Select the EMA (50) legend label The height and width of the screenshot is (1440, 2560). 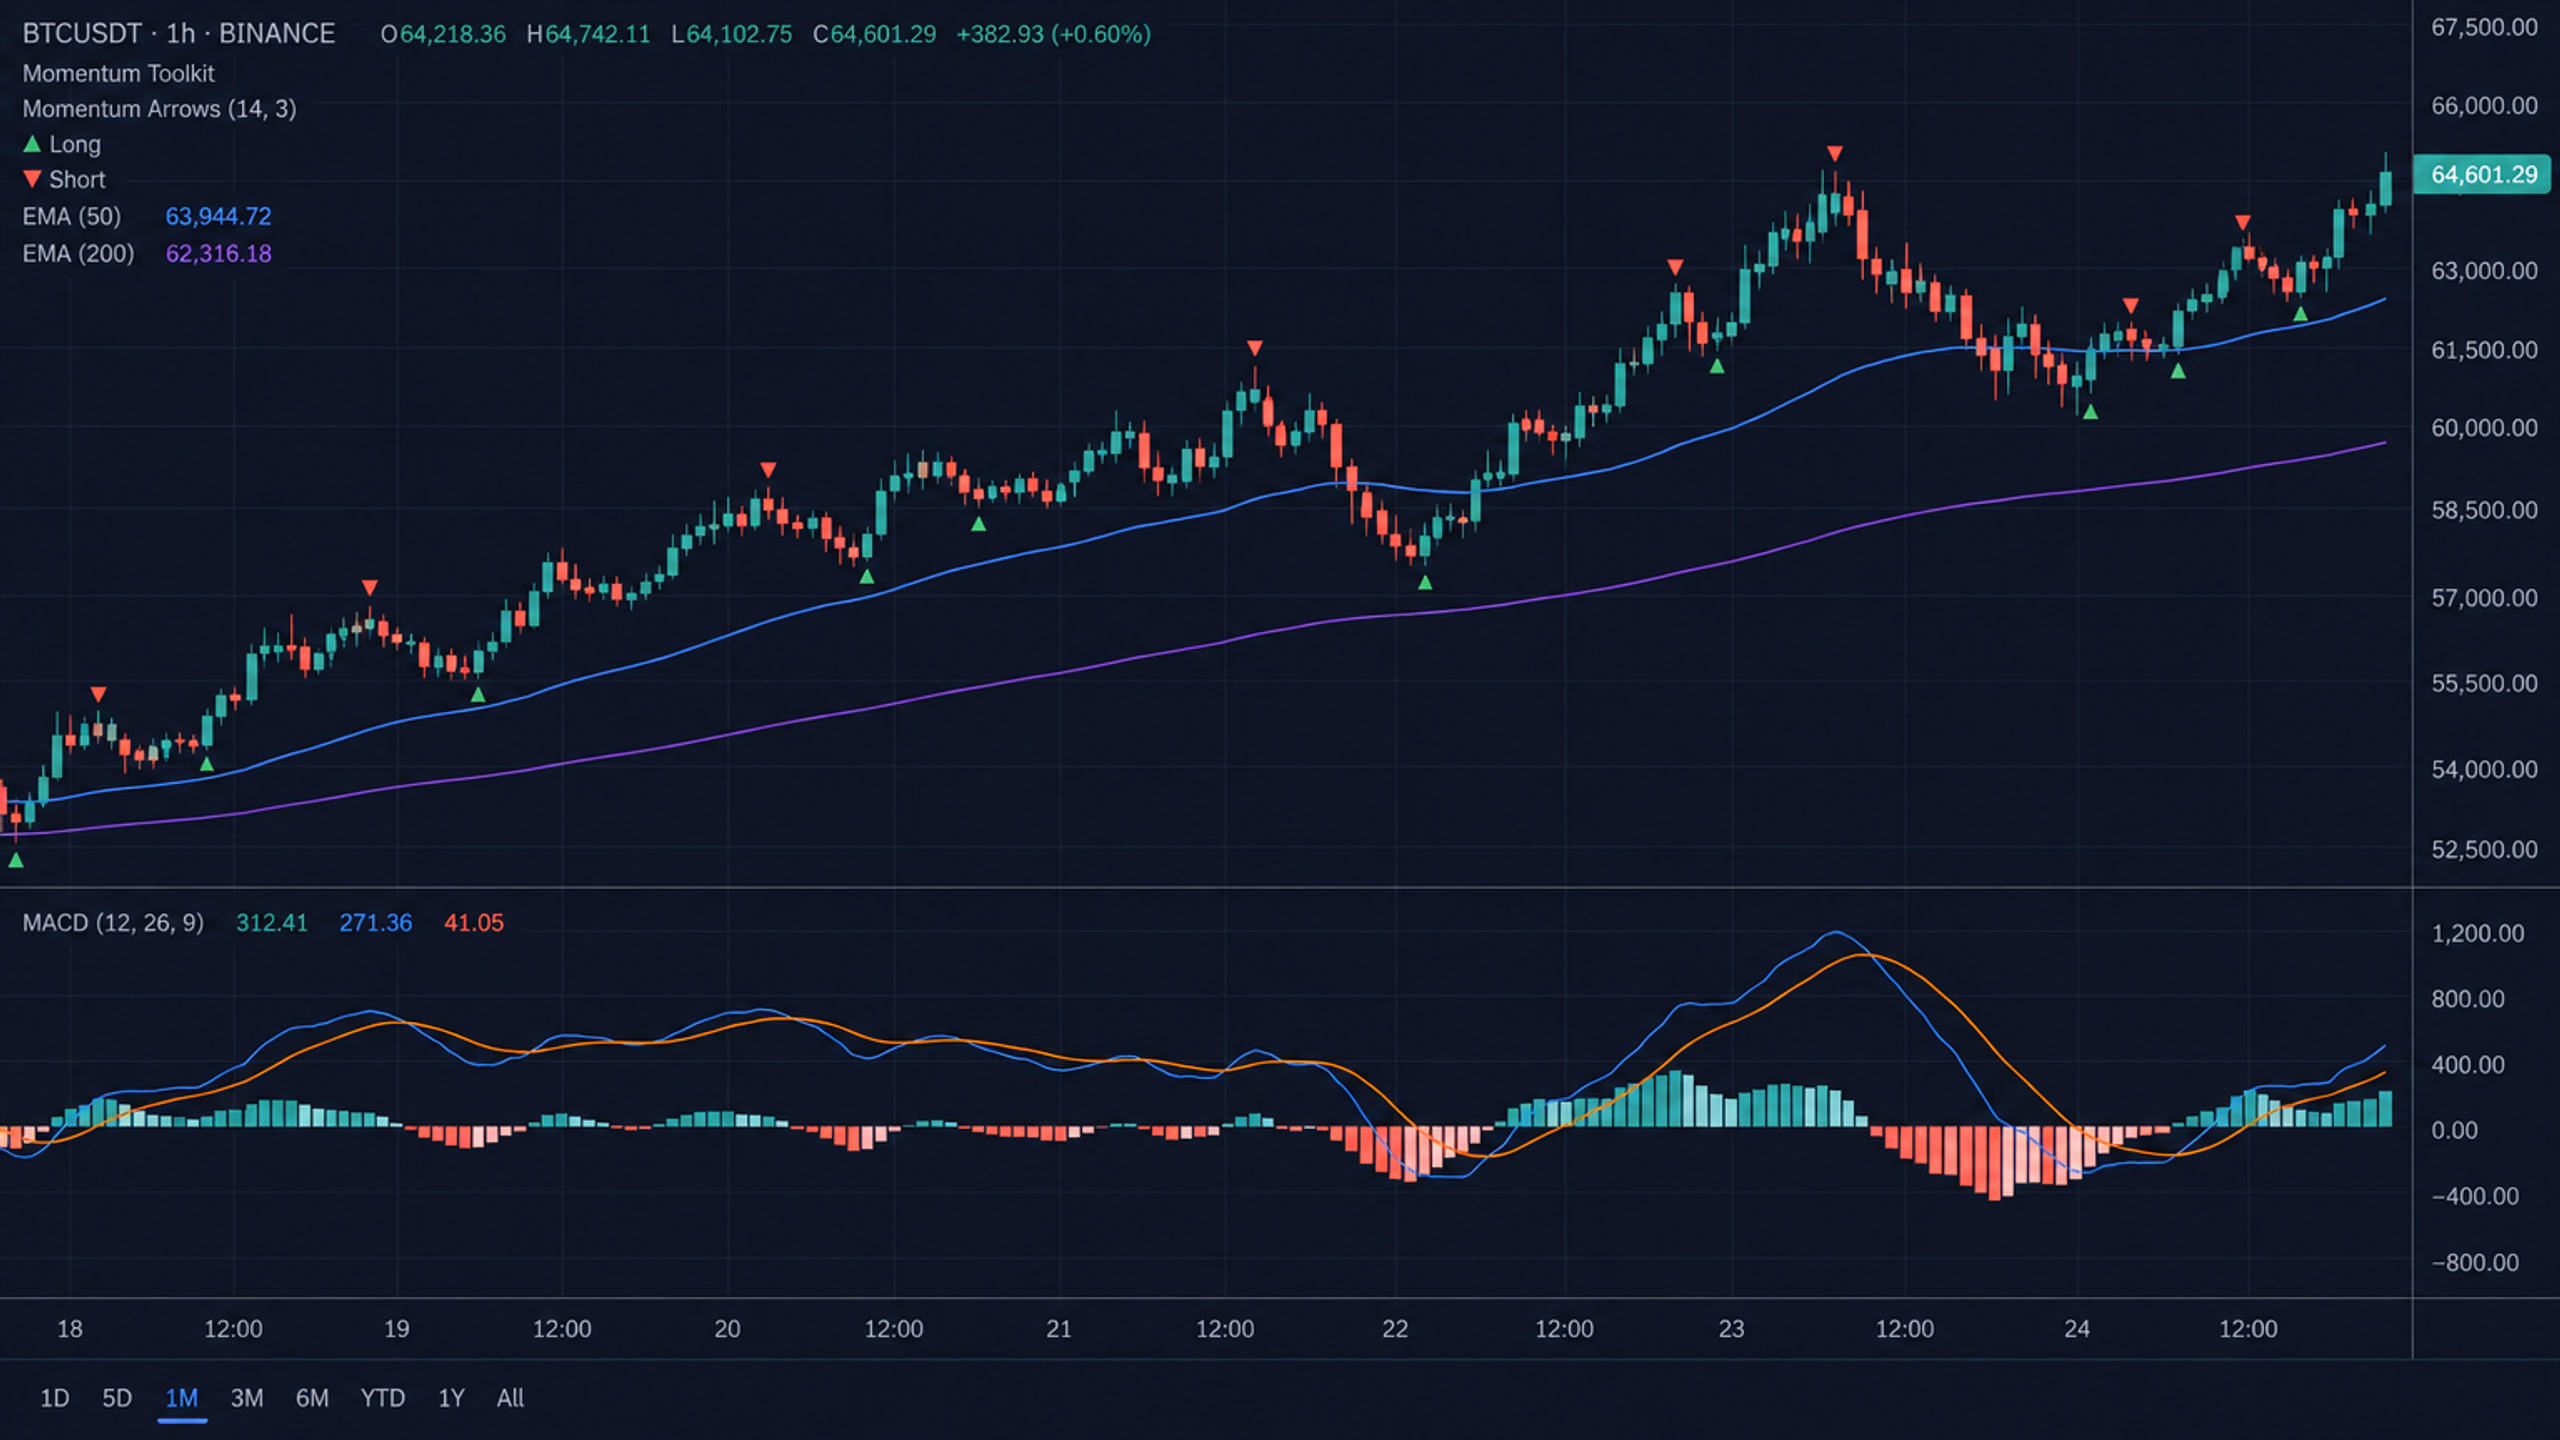72,216
